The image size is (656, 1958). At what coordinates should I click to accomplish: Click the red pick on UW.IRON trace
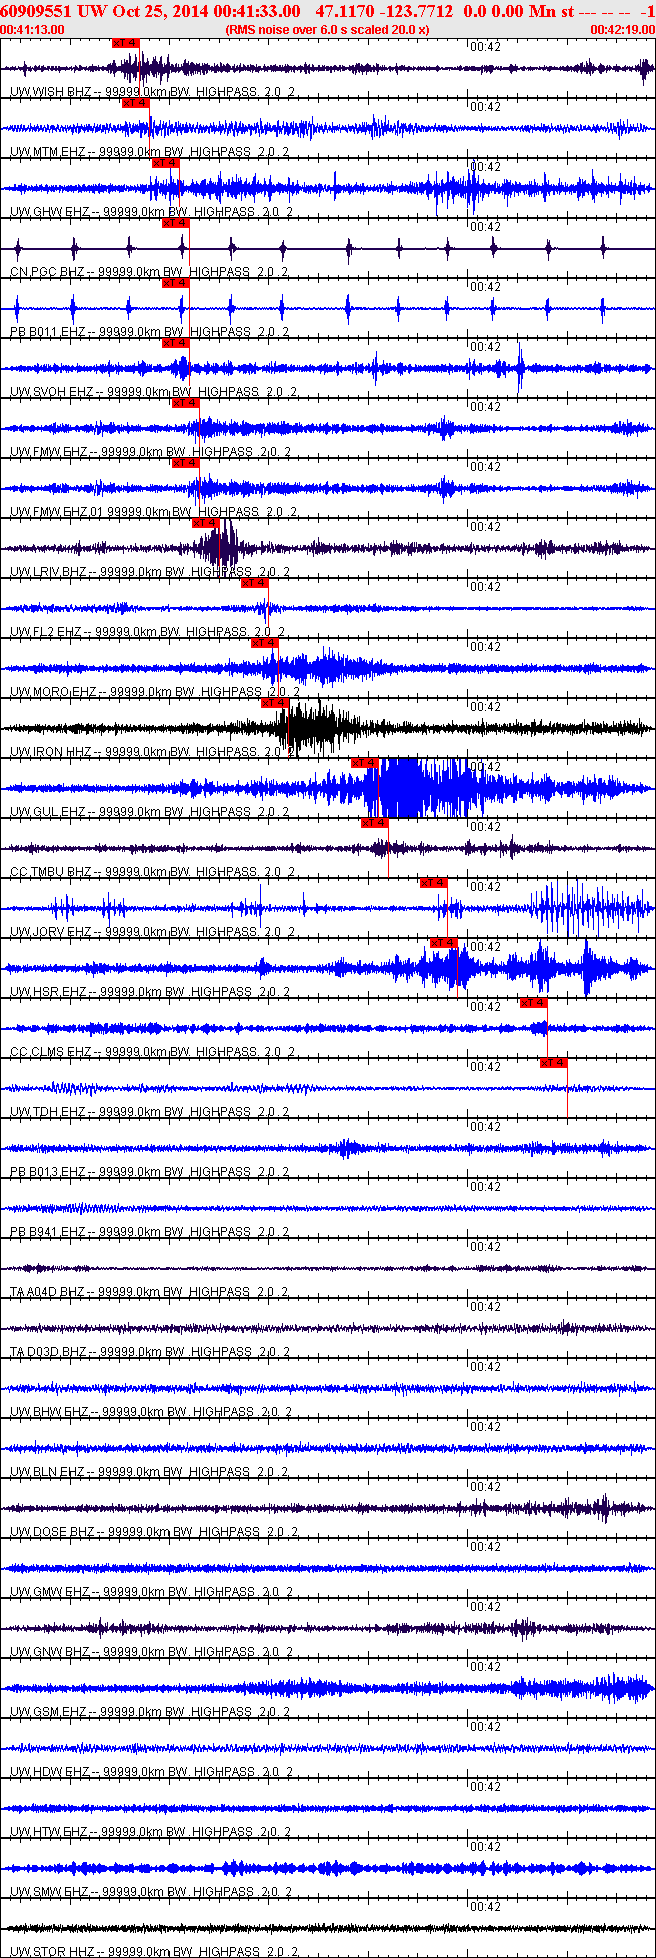(275, 703)
